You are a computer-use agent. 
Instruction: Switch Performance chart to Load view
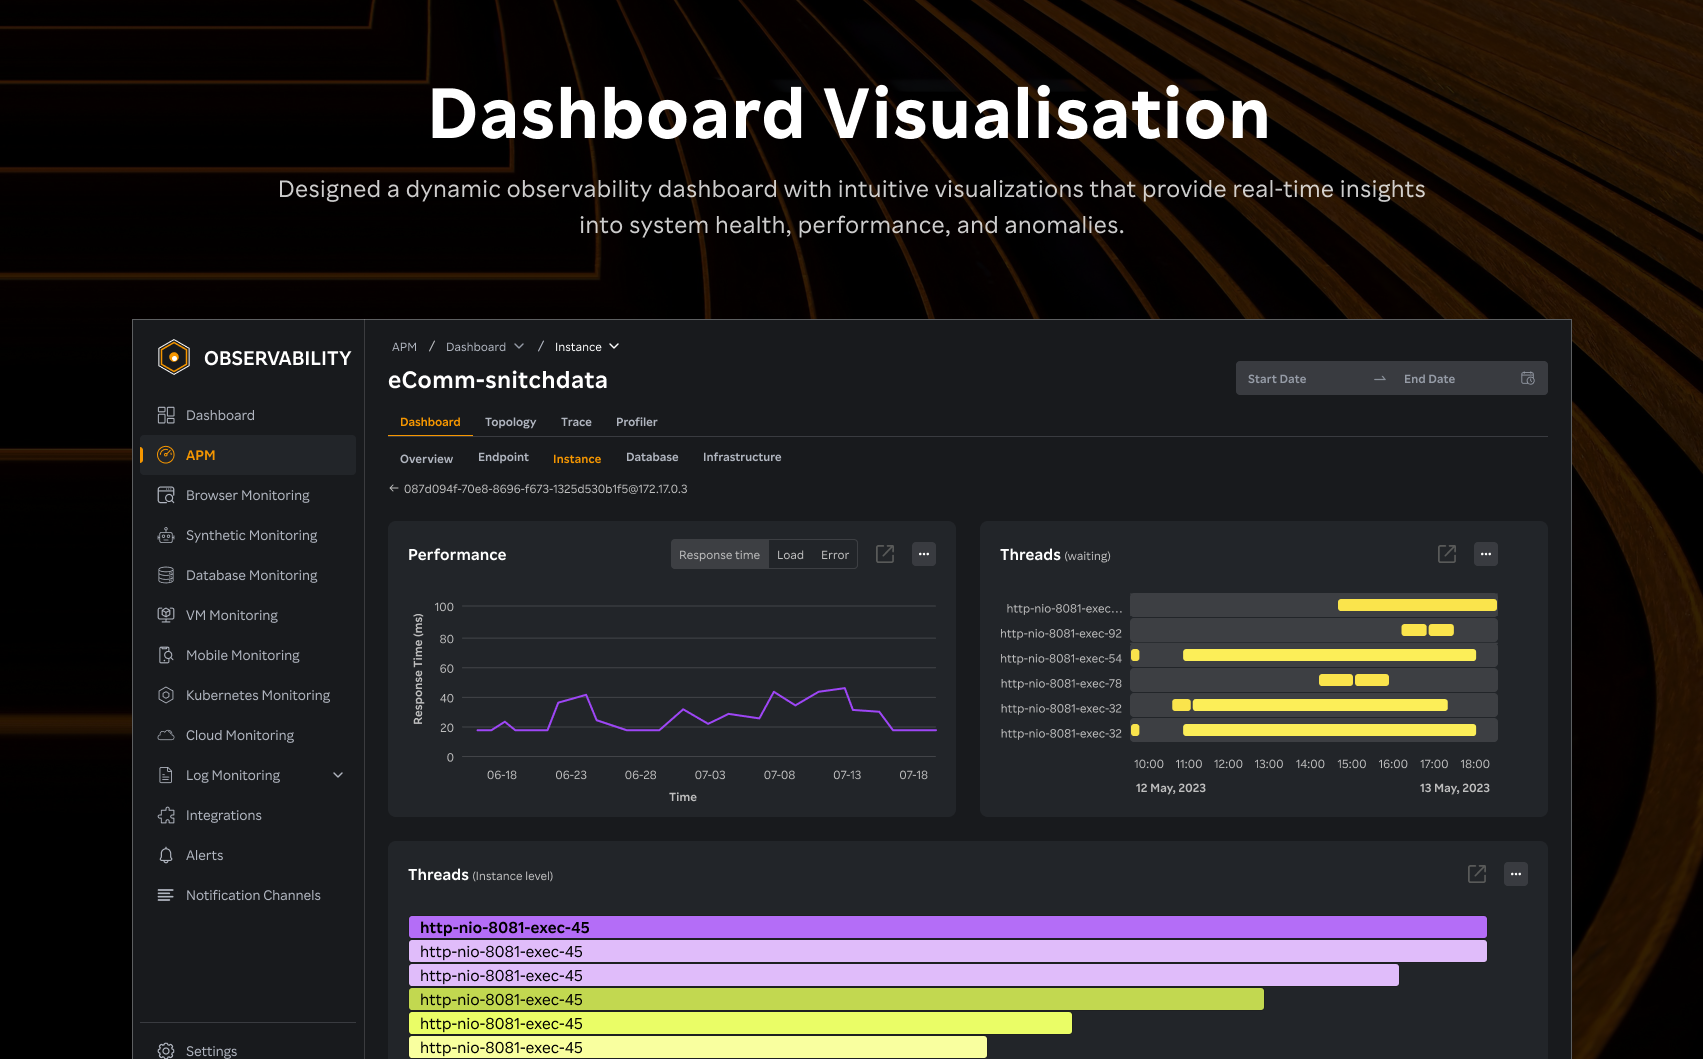(x=790, y=554)
